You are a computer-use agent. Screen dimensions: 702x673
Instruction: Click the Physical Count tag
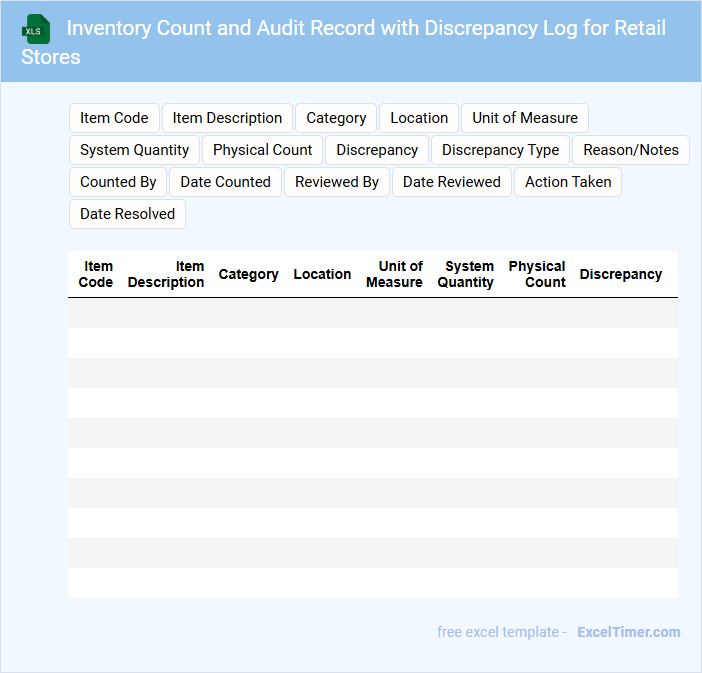262,150
